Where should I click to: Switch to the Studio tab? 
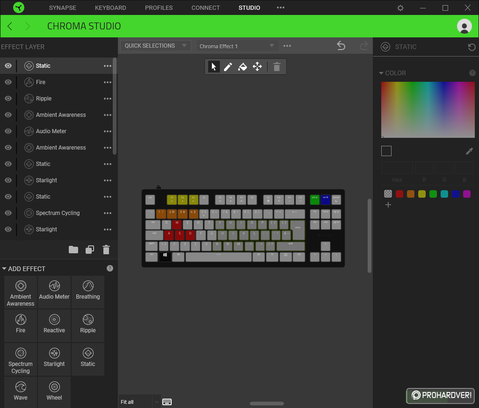click(x=249, y=8)
